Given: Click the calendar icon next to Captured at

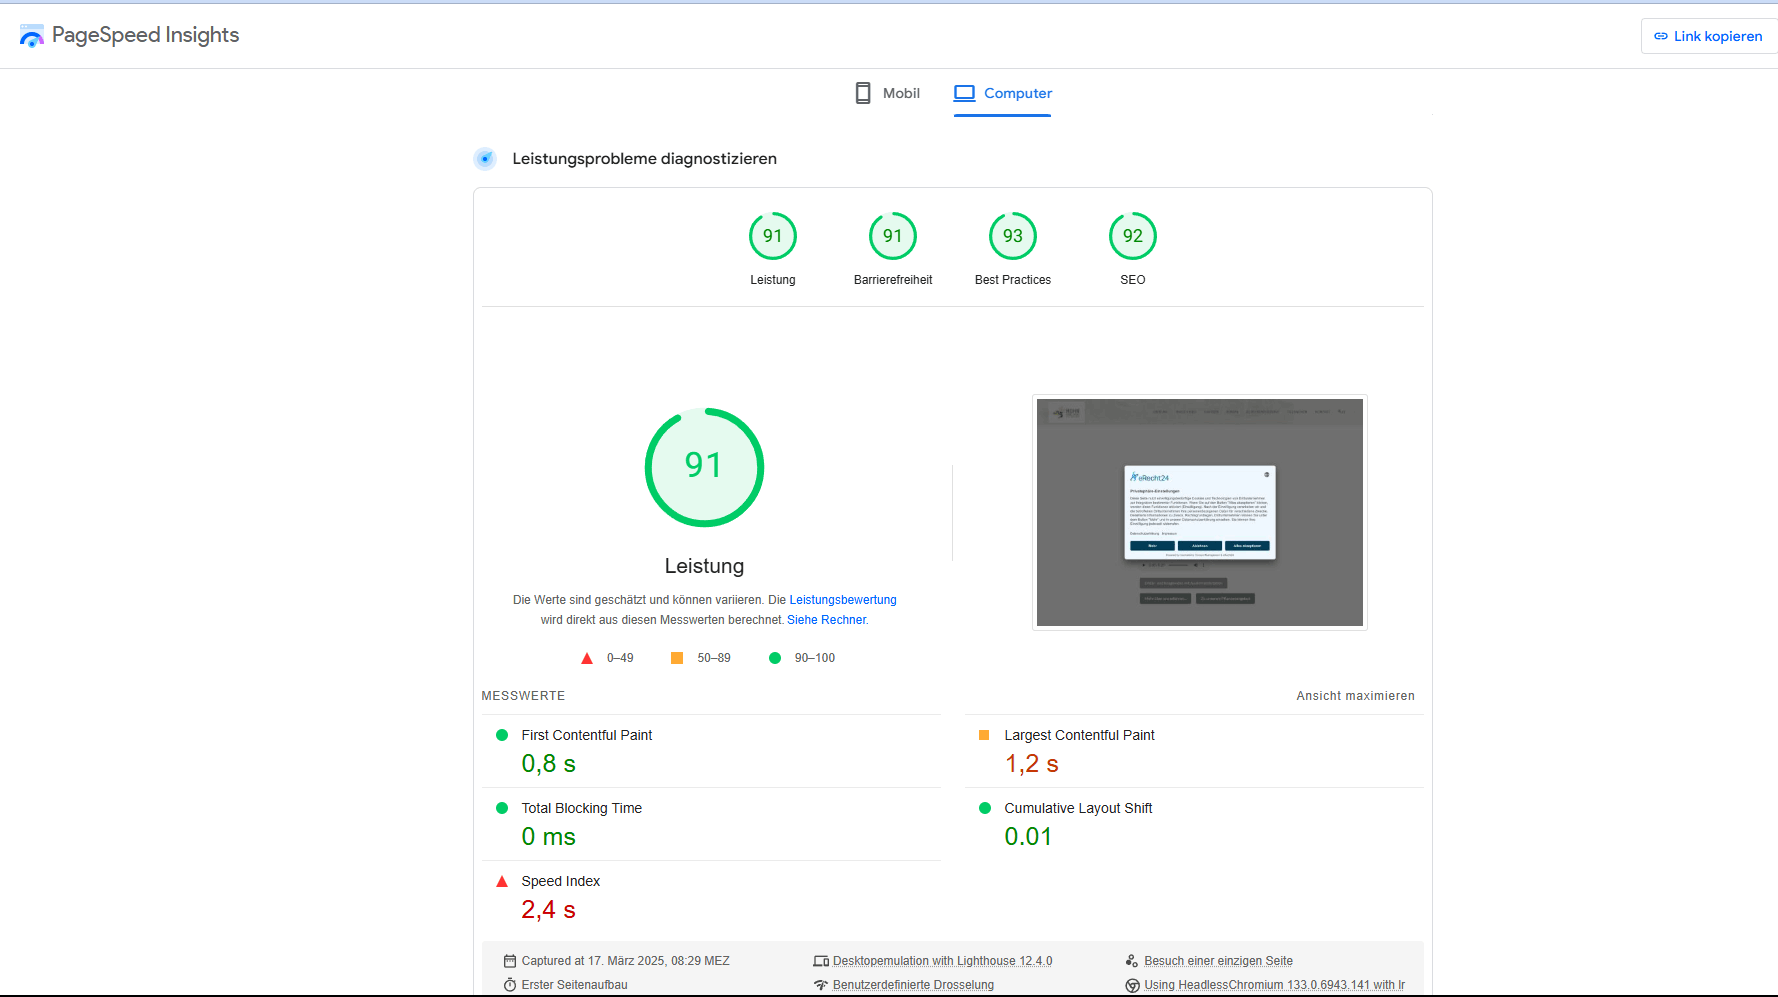Looking at the screenshot, I should pos(510,961).
